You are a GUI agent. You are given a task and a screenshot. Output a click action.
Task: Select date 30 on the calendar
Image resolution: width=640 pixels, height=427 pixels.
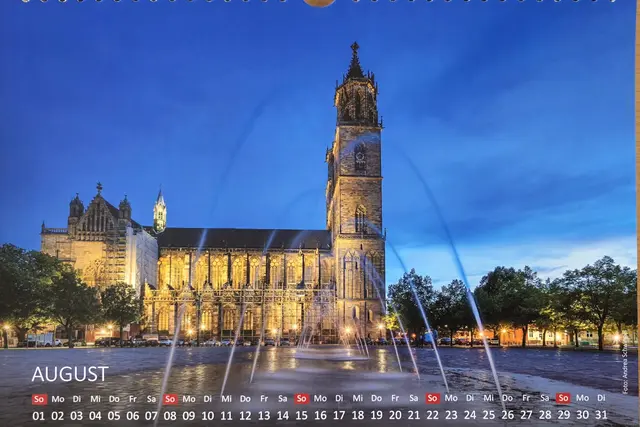click(x=582, y=415)
